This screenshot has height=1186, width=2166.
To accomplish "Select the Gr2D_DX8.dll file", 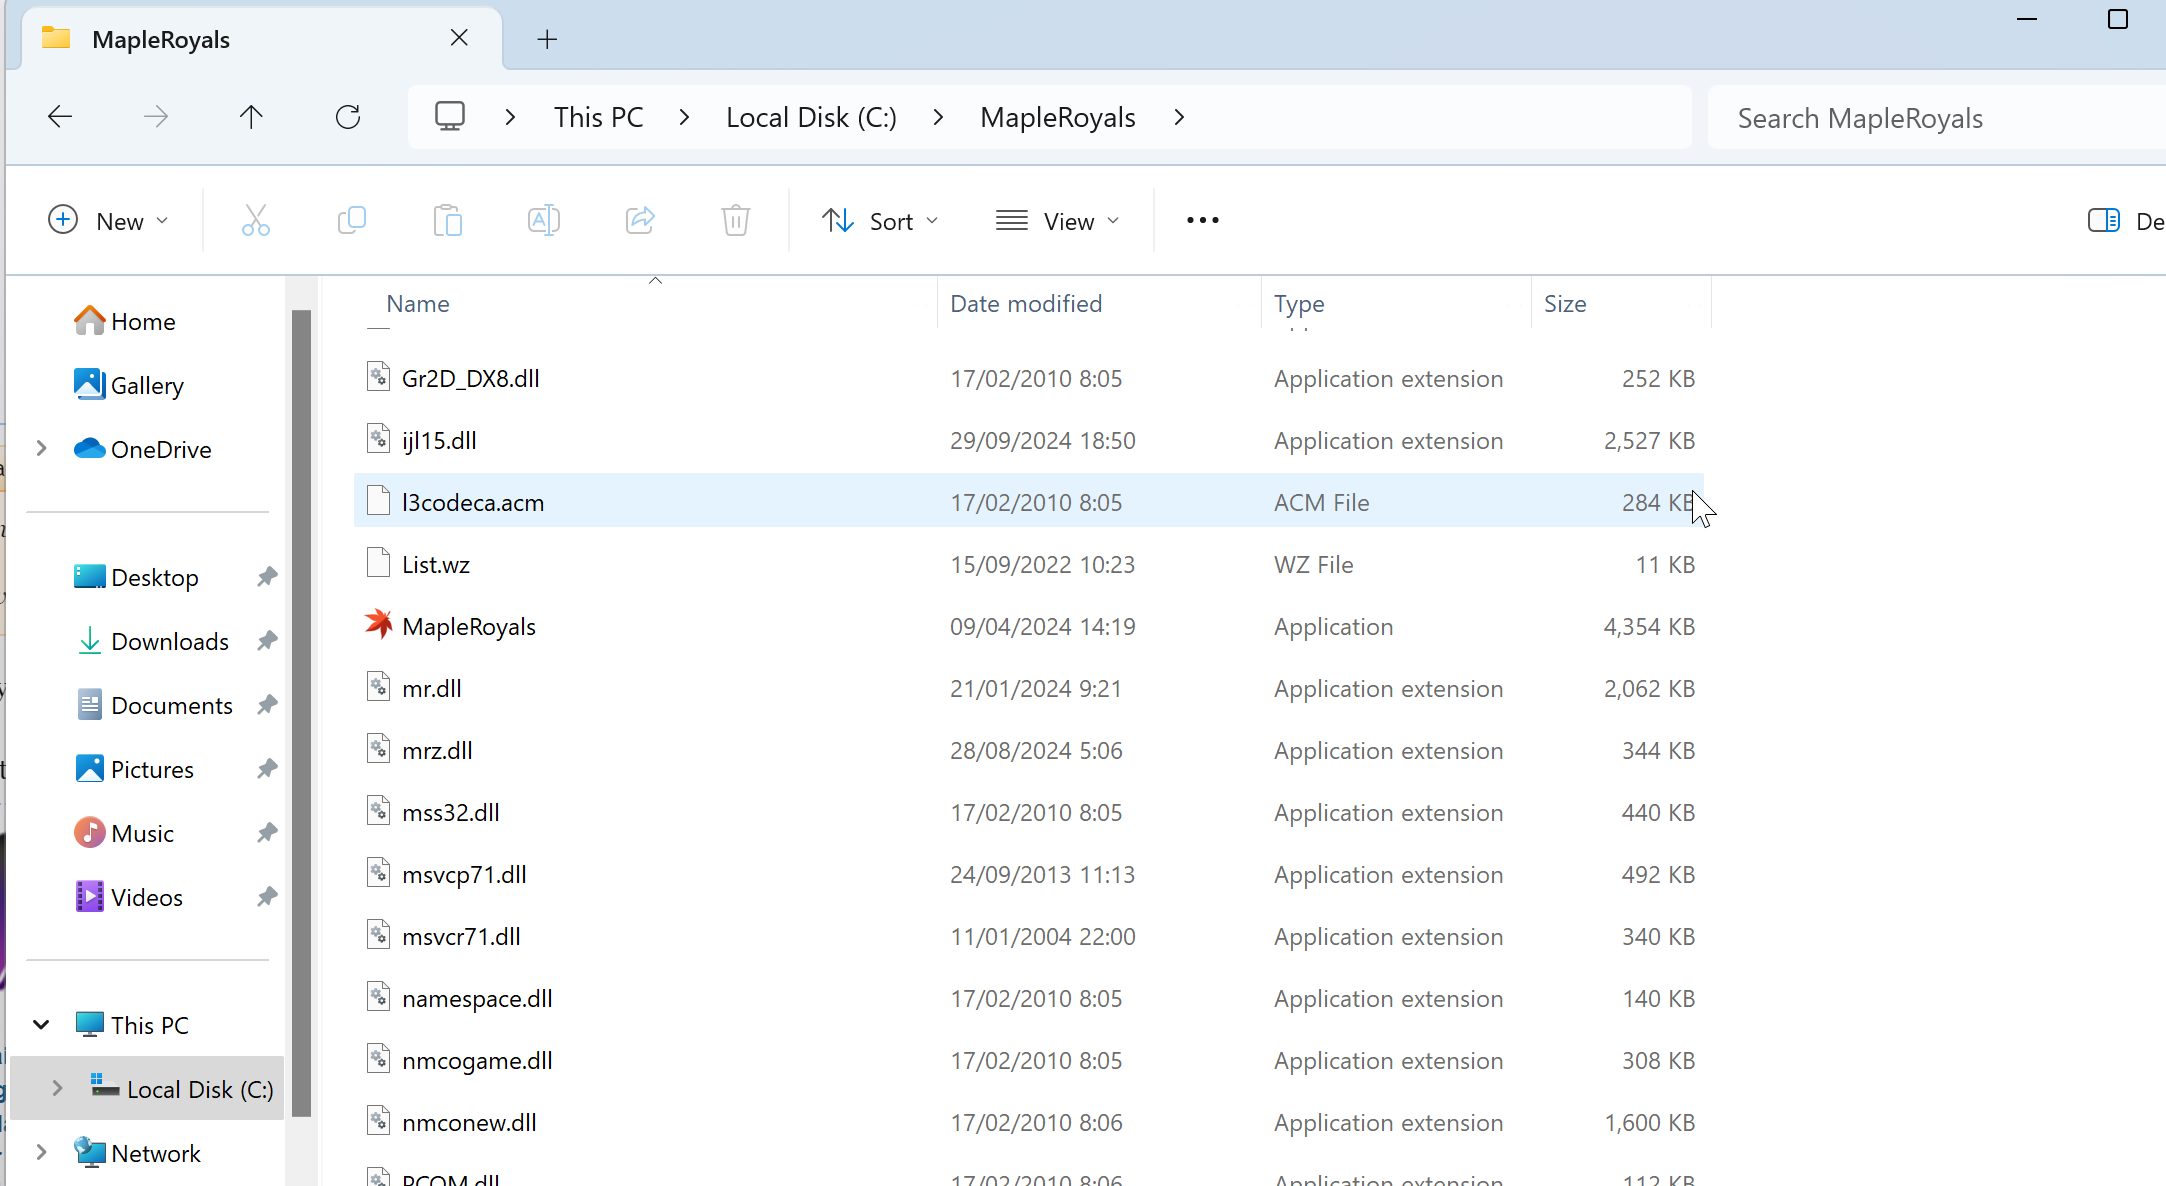I will [1028, 378].
